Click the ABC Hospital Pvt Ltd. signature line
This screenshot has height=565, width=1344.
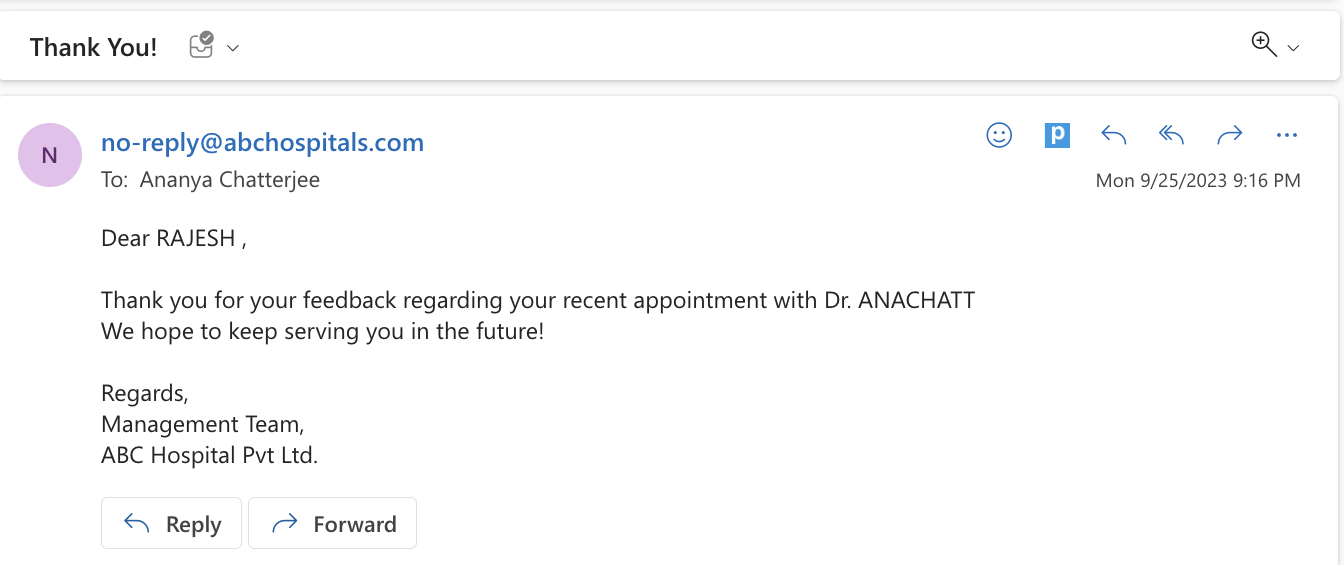(x=209, y=455)
